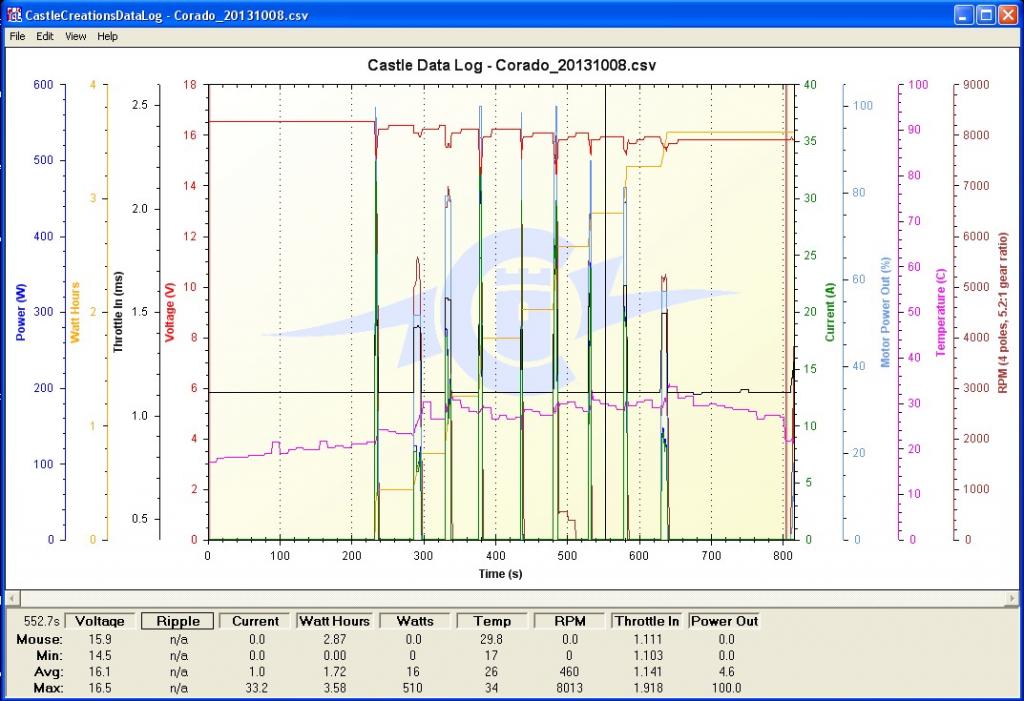Toggle the Throttle In series button

coord(647,621)
